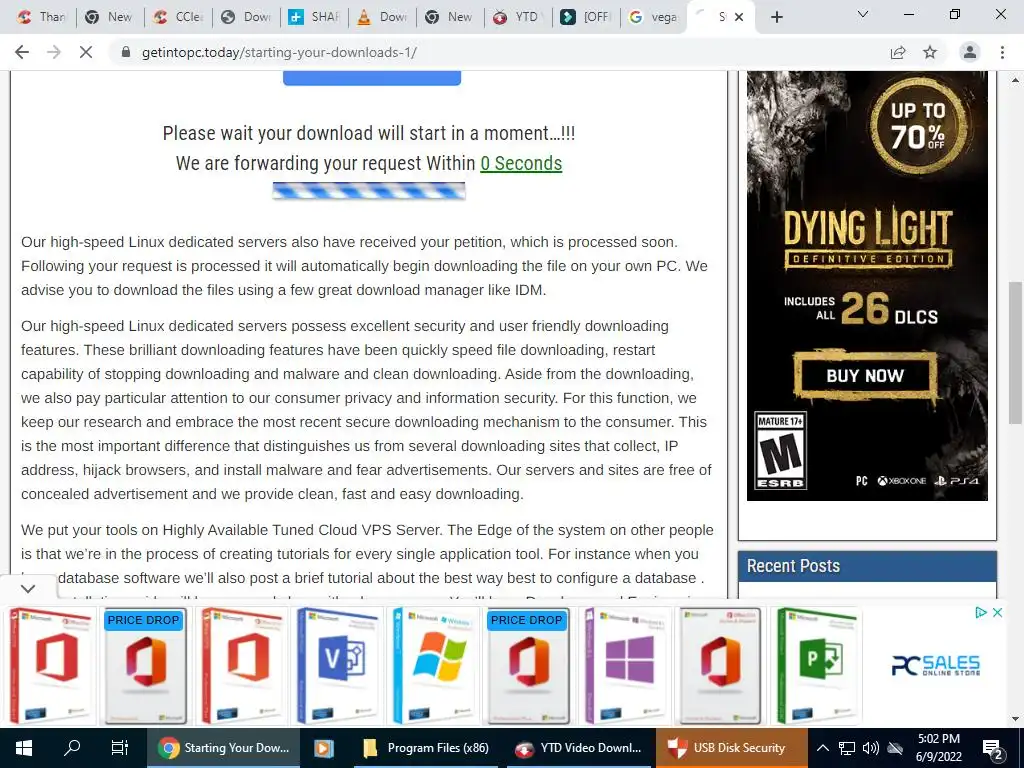
Task: Open network status tray icon
Action: coord(847,748)
